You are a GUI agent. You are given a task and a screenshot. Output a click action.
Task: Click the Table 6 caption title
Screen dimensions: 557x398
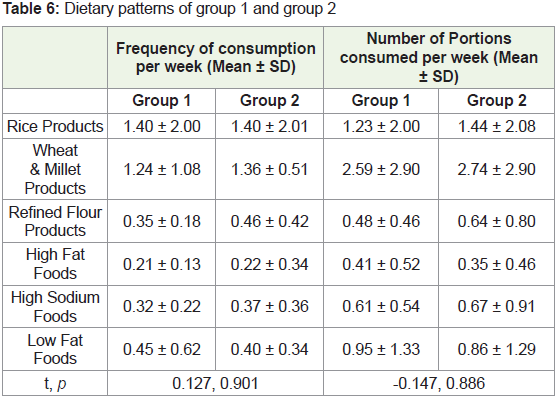(x=169, y=9)
